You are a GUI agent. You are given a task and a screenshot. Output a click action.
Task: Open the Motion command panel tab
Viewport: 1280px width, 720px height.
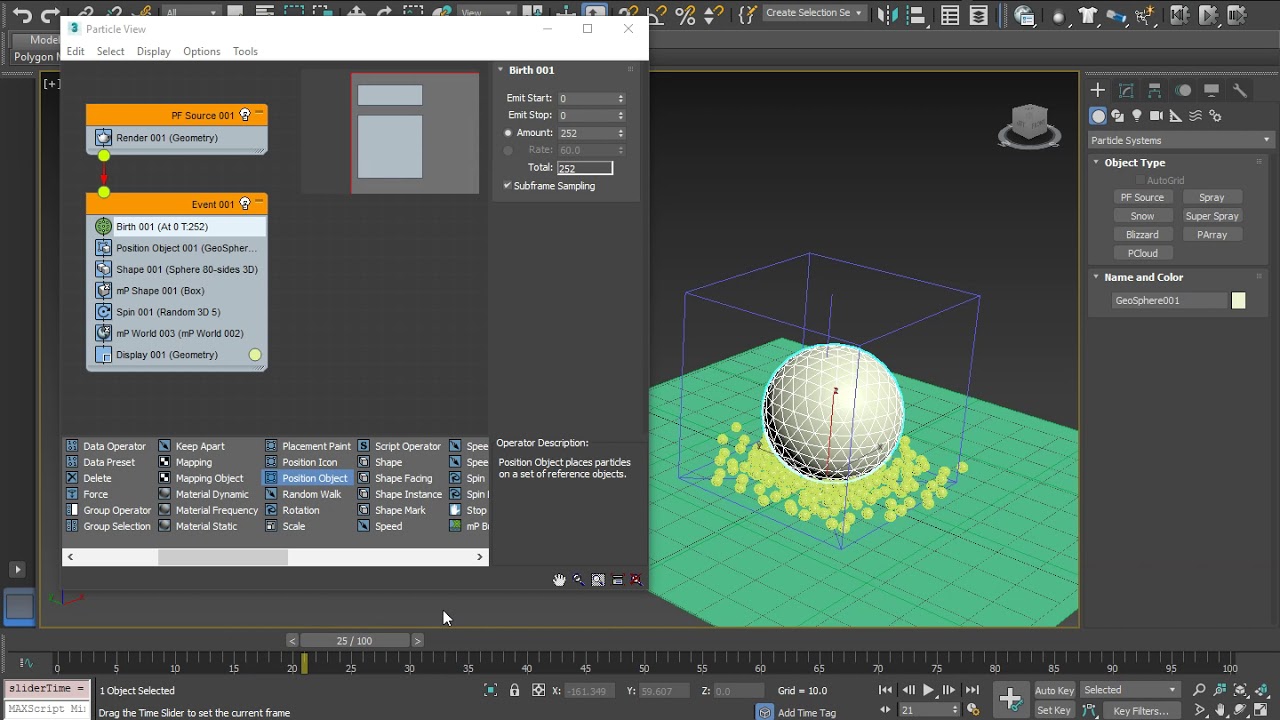pos(1183,90)
